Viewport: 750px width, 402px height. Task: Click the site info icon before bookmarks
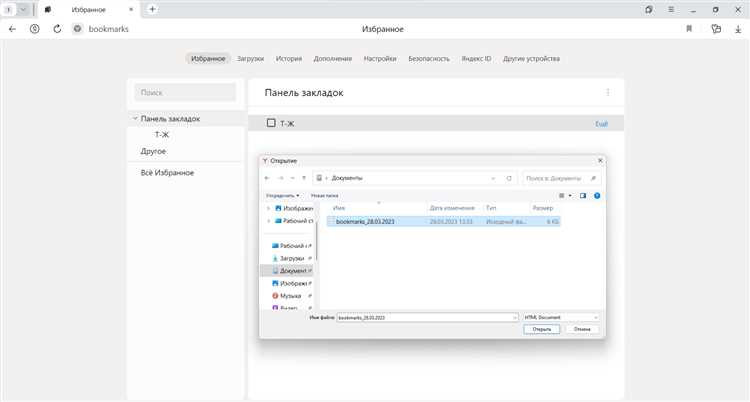click(x=77, y=29)
